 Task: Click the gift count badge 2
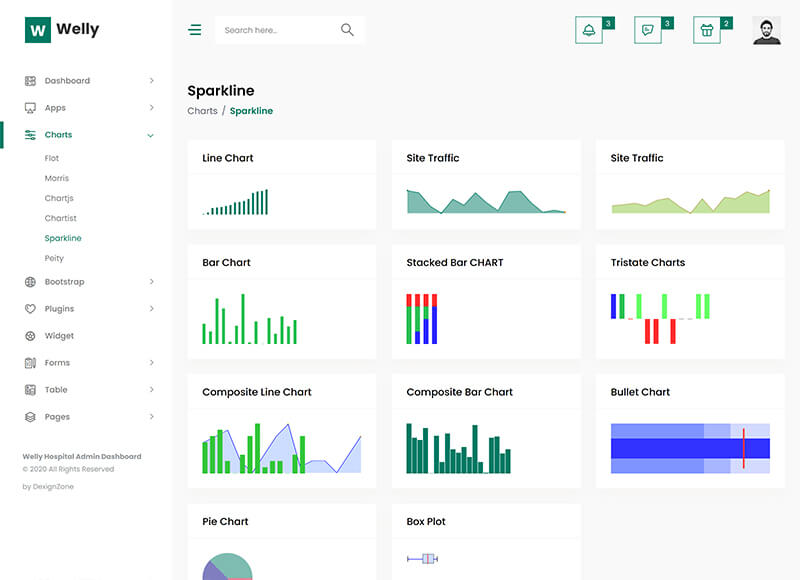726,23
